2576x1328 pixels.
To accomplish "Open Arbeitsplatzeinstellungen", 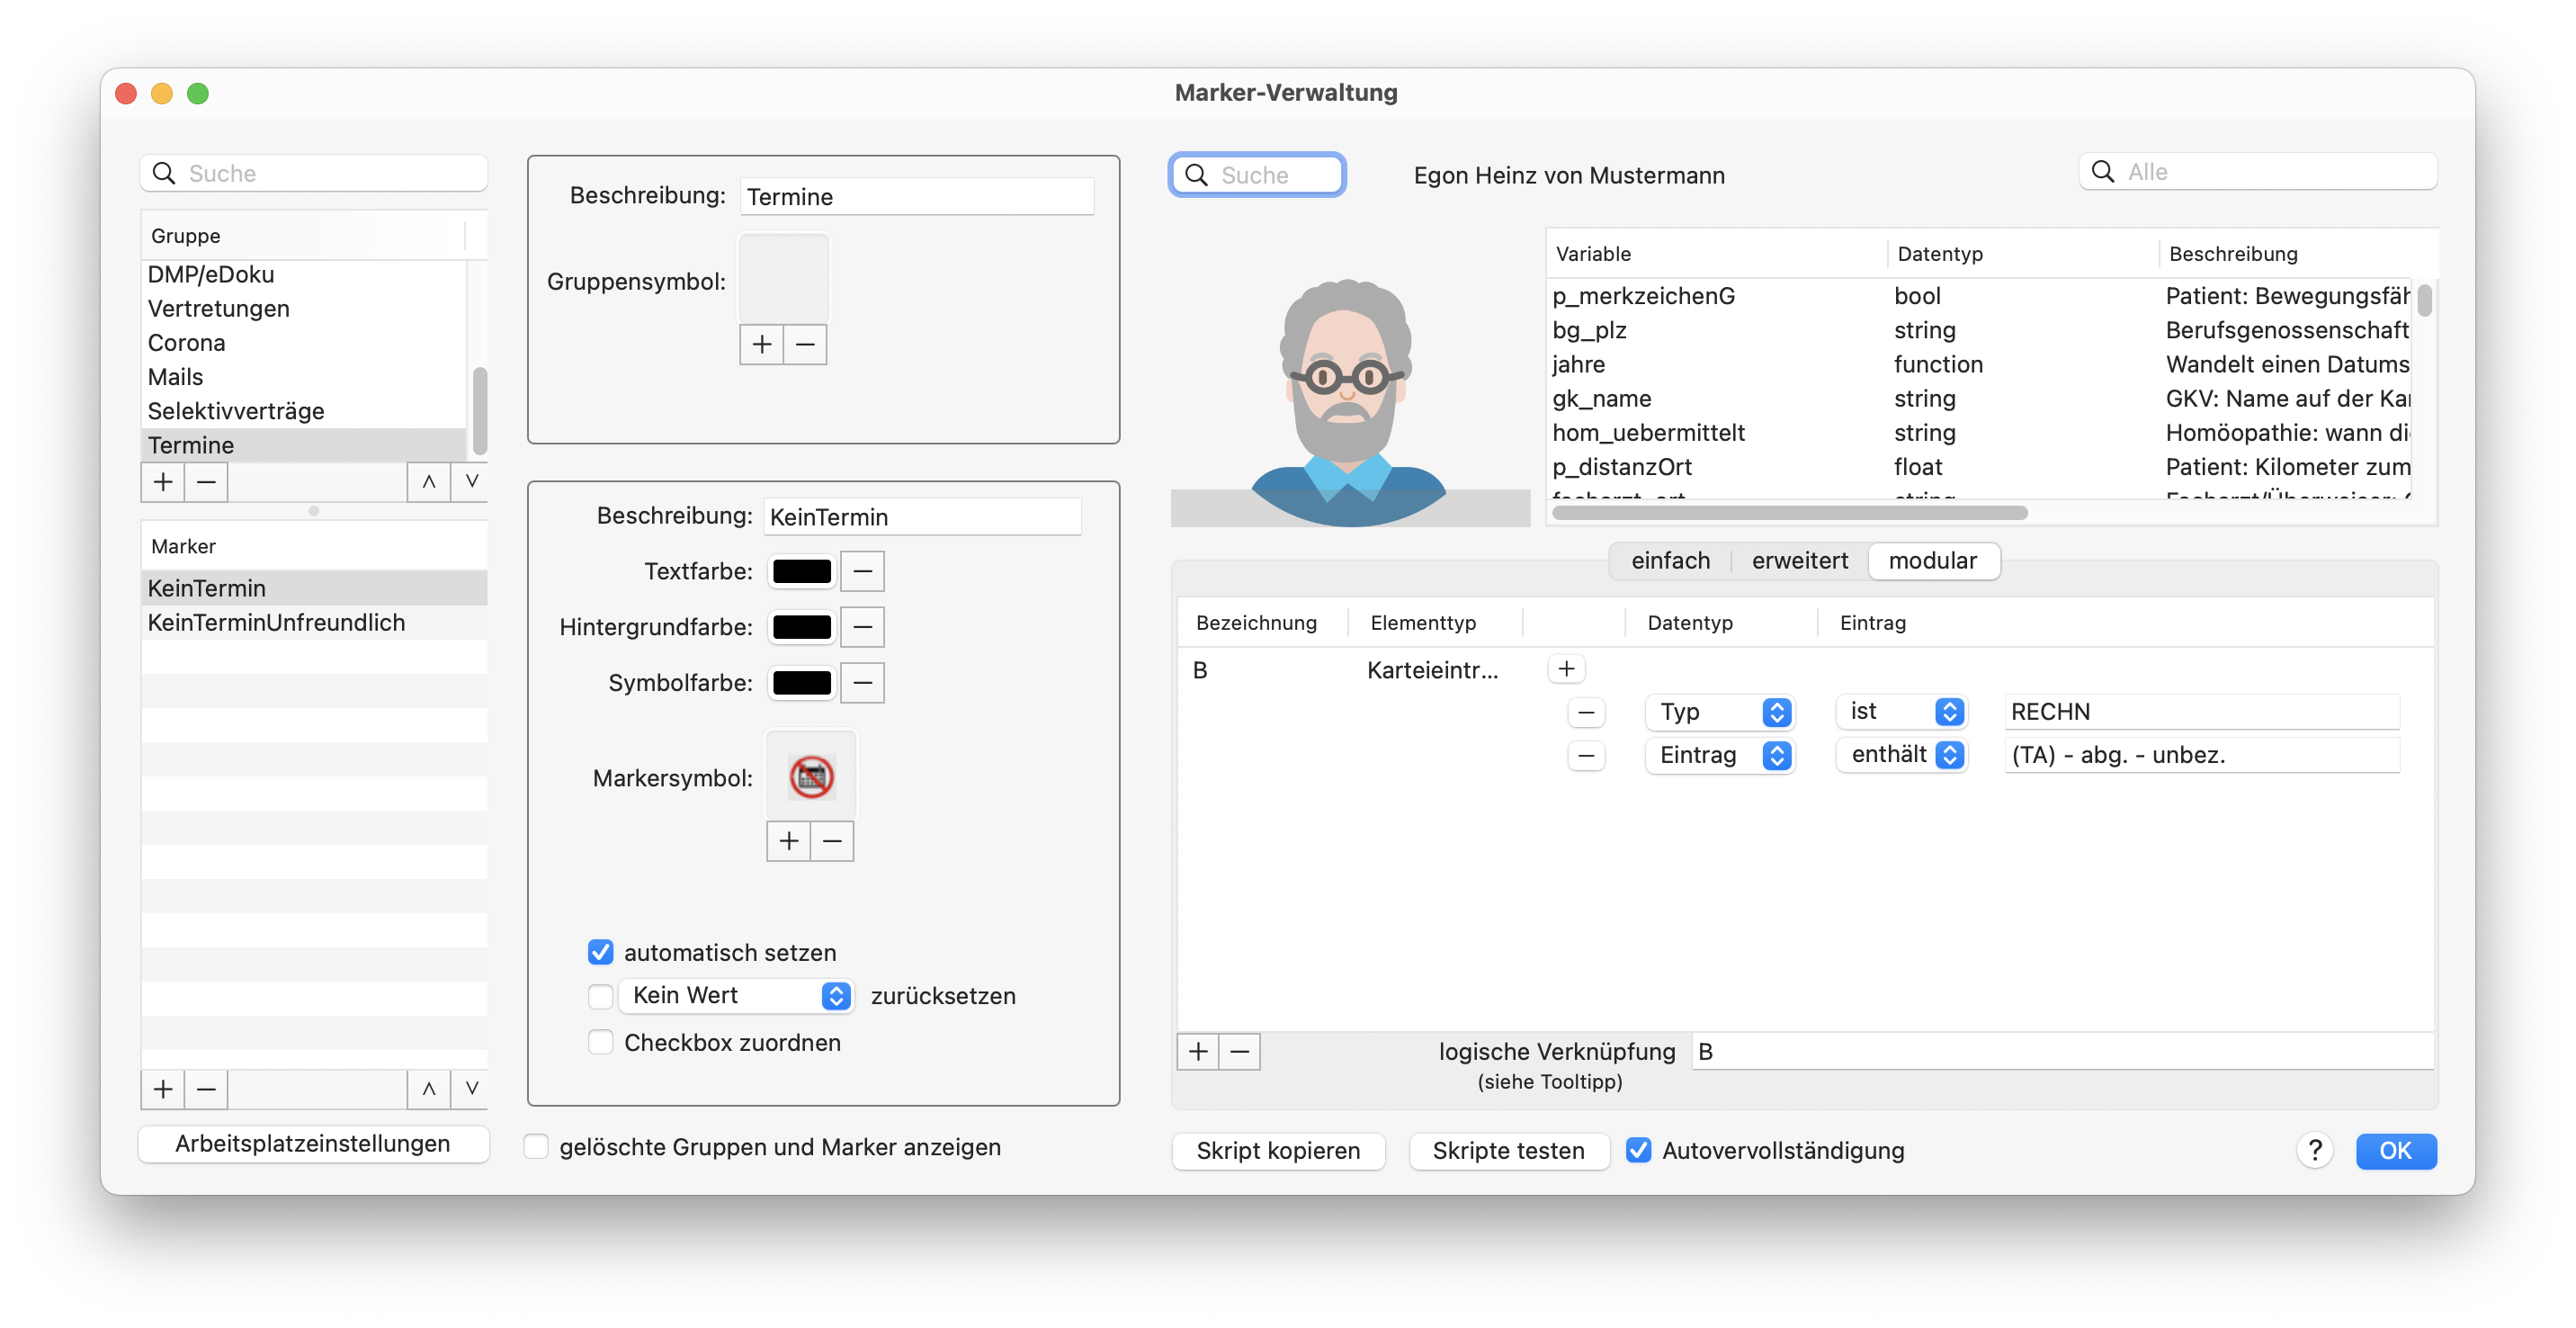I will click(x=313, y=1144).
